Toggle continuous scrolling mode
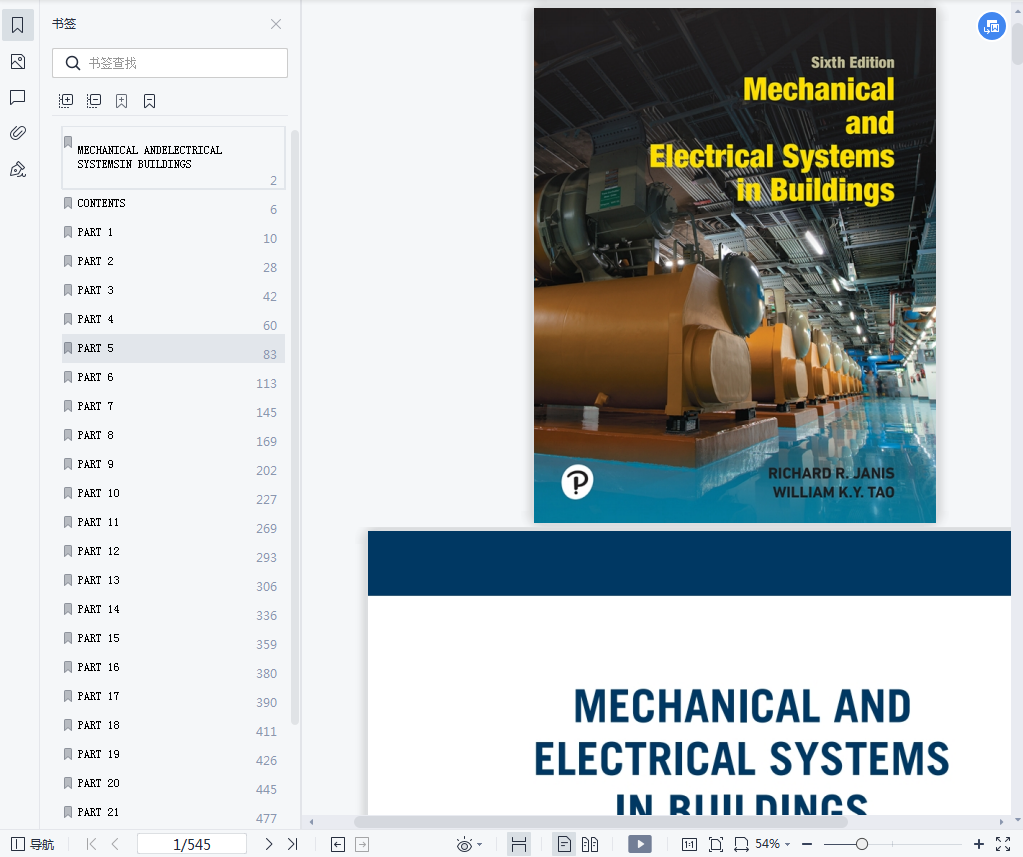This screenshot has width=1023, height=857. point(519,845)
